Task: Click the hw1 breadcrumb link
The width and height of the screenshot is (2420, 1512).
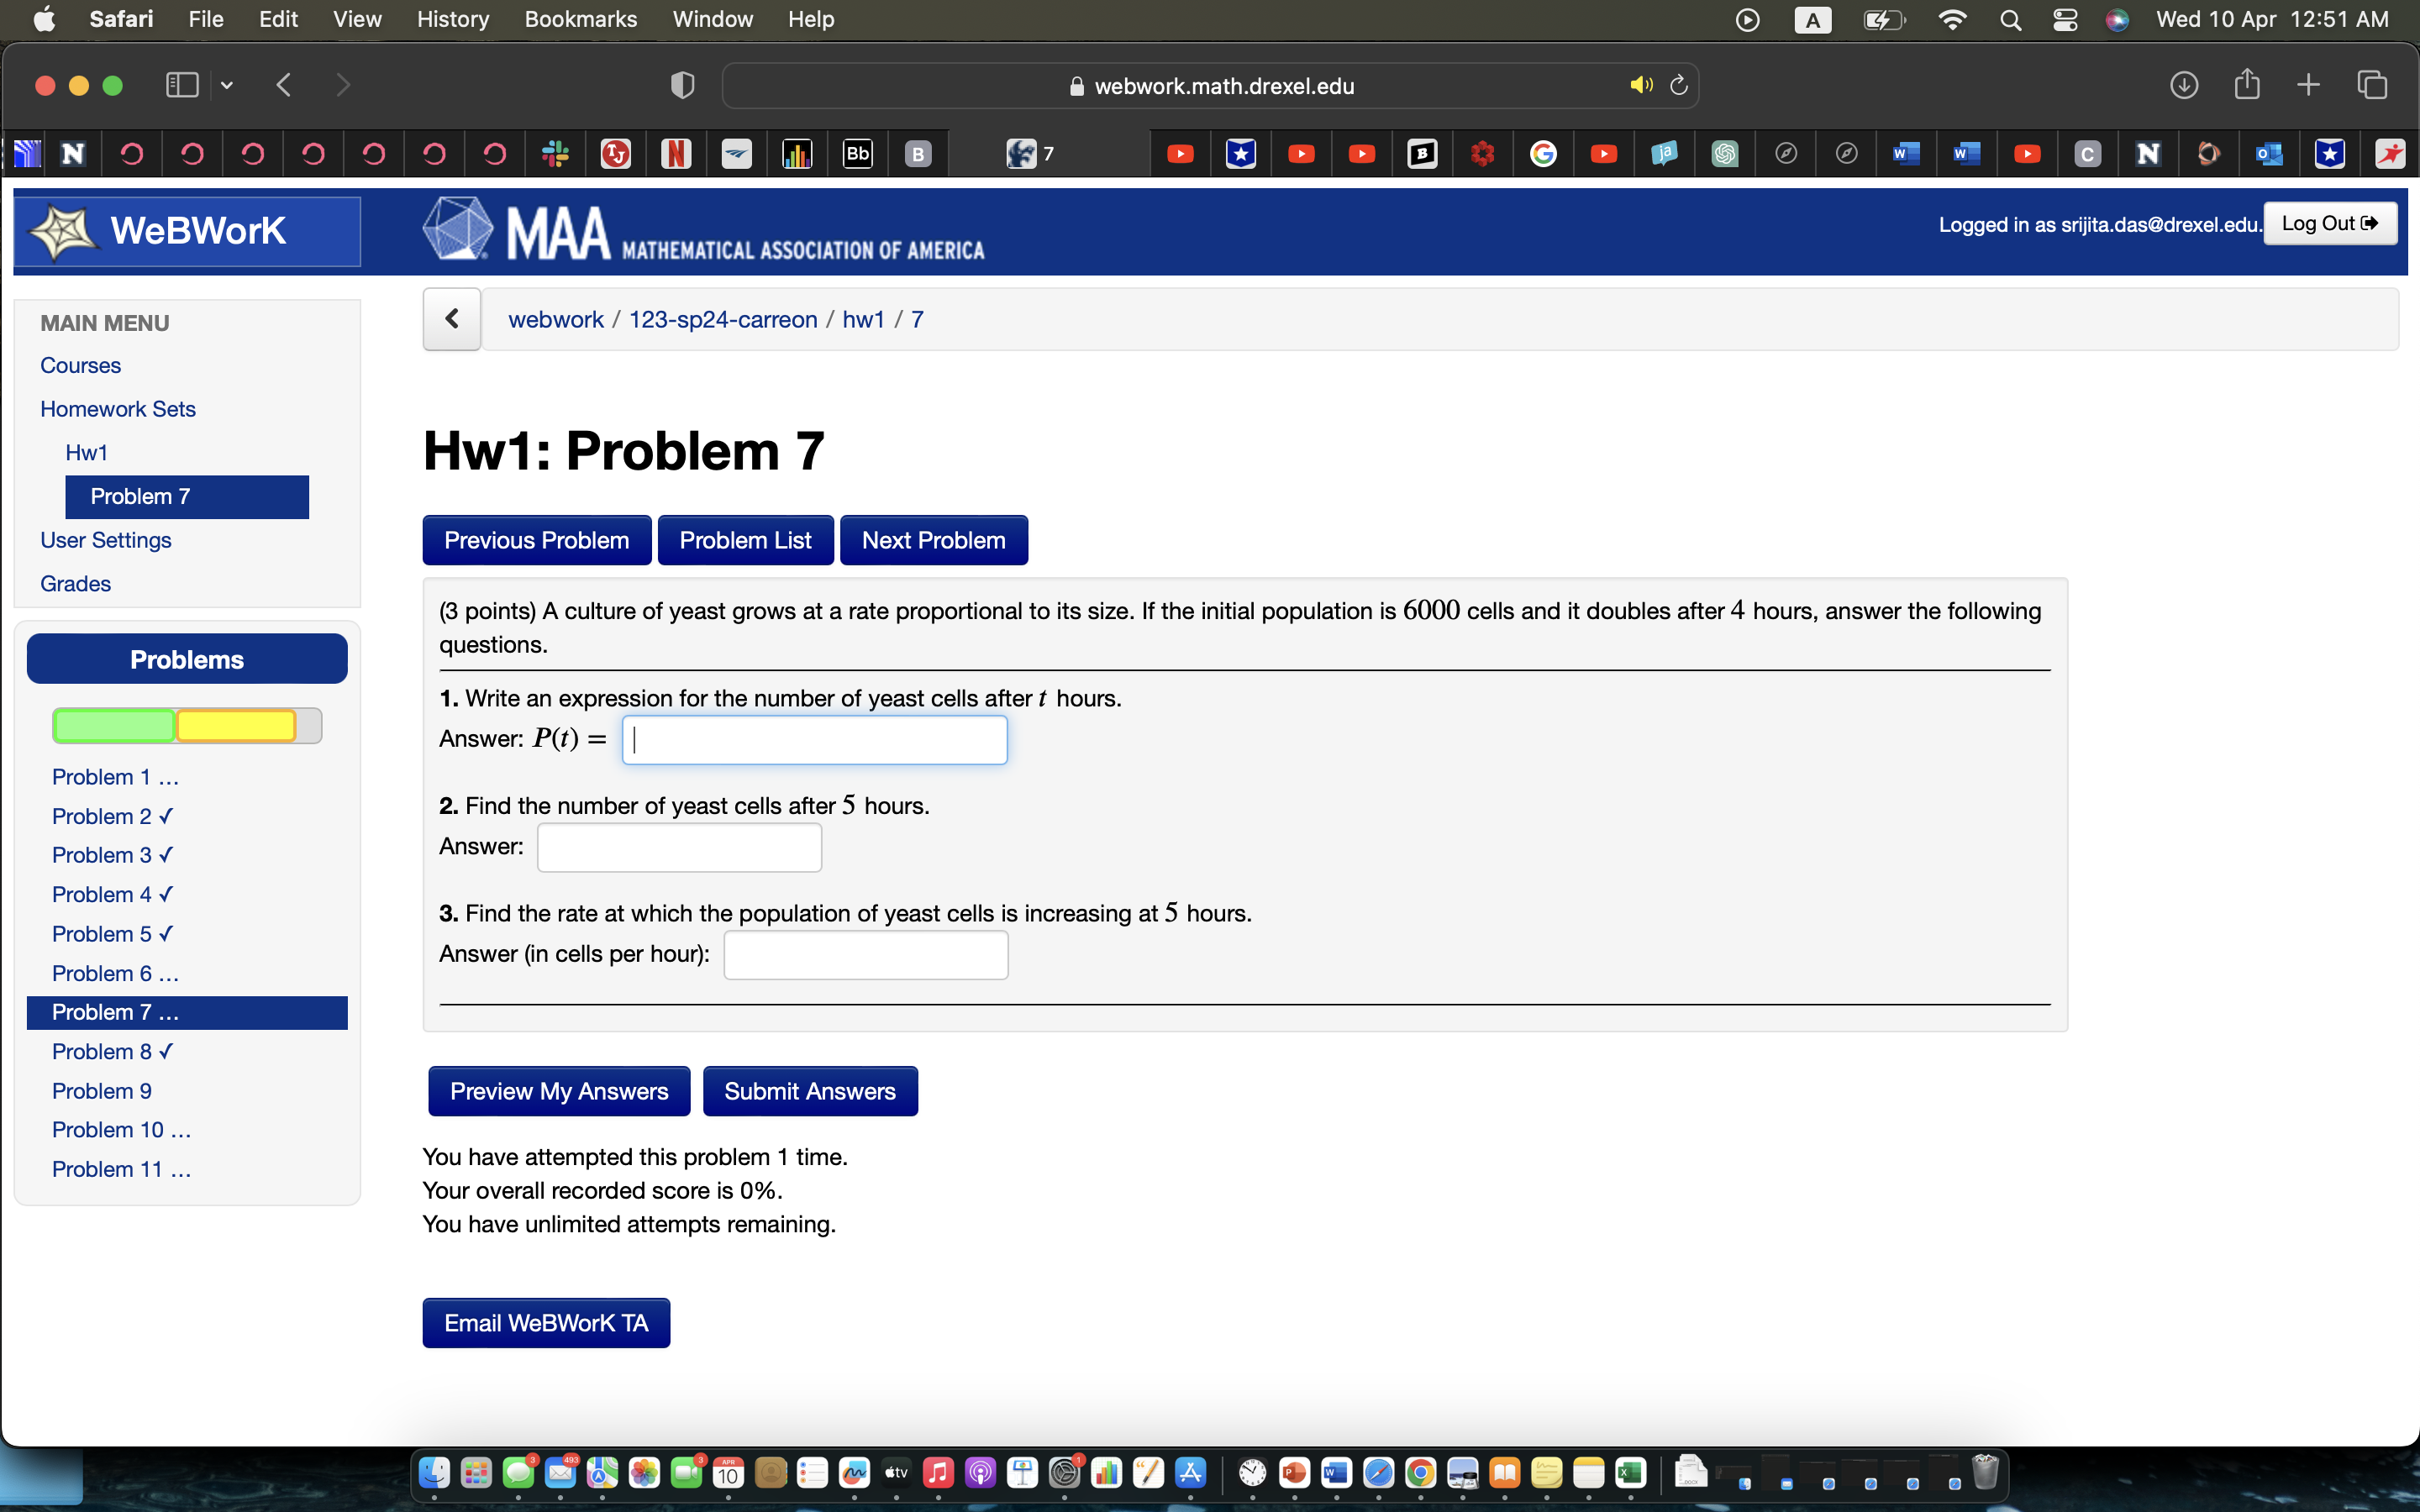Action: (863, 319)
